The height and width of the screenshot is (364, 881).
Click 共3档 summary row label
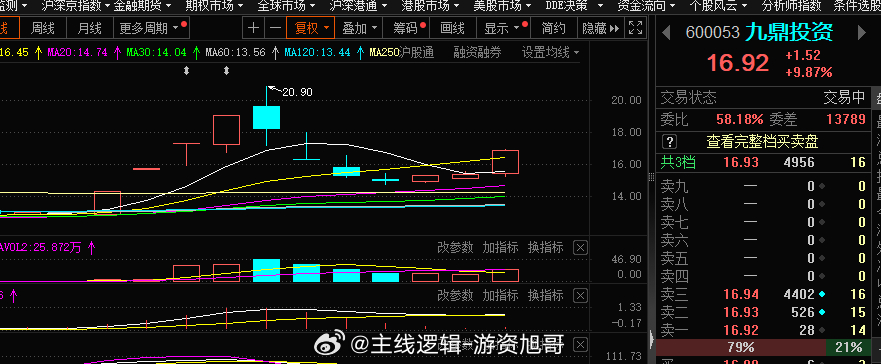tap(678, 163)
